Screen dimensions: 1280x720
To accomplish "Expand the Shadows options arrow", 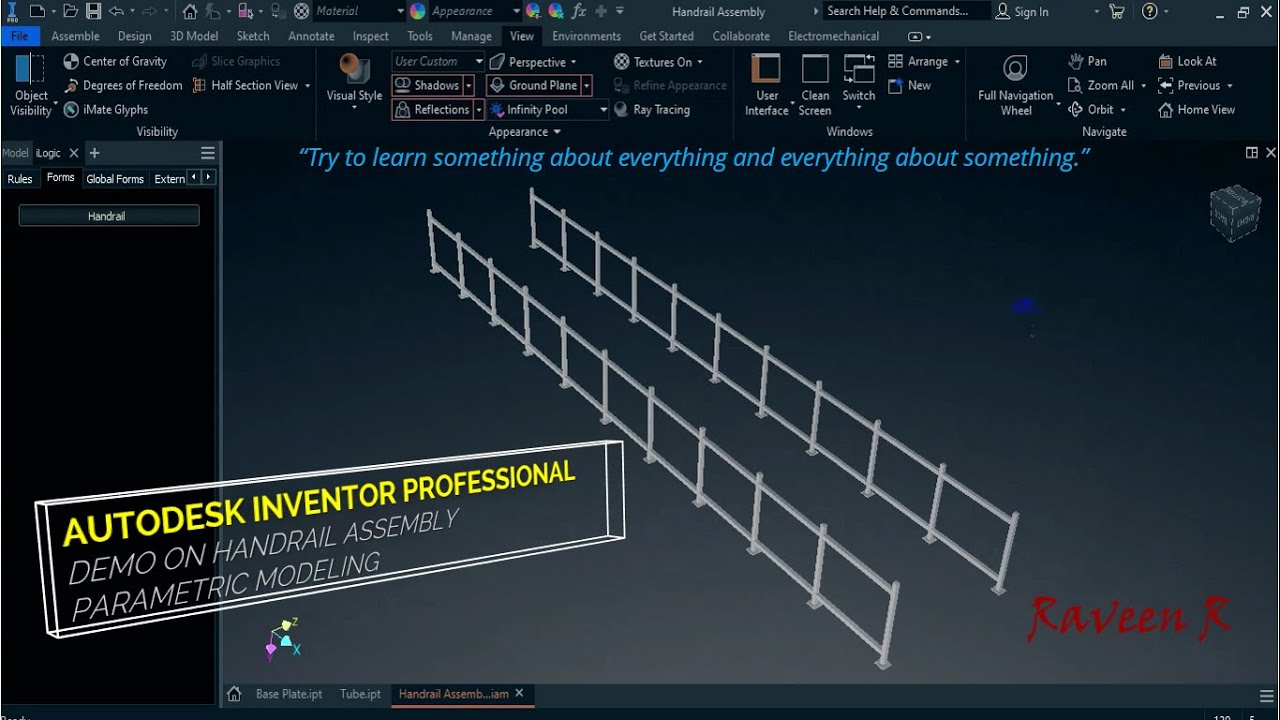I will point(468,85).
